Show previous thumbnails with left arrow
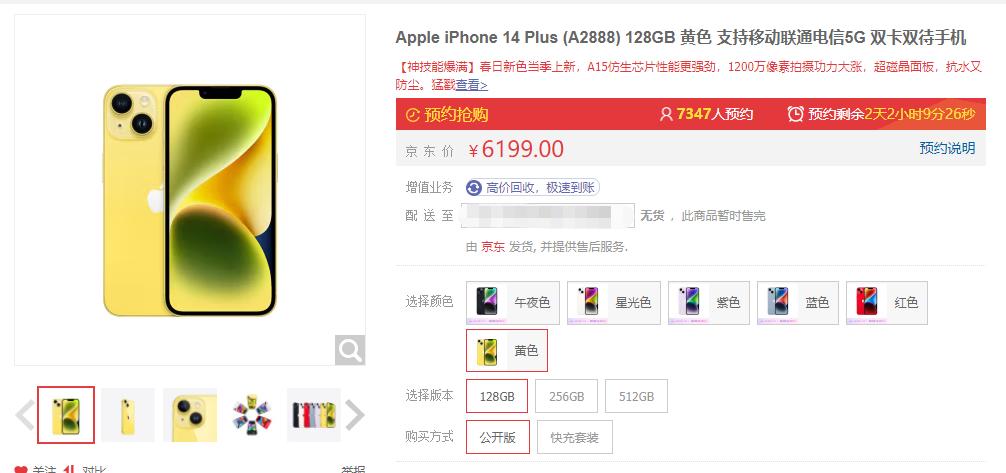 click(x=25, y=415)
